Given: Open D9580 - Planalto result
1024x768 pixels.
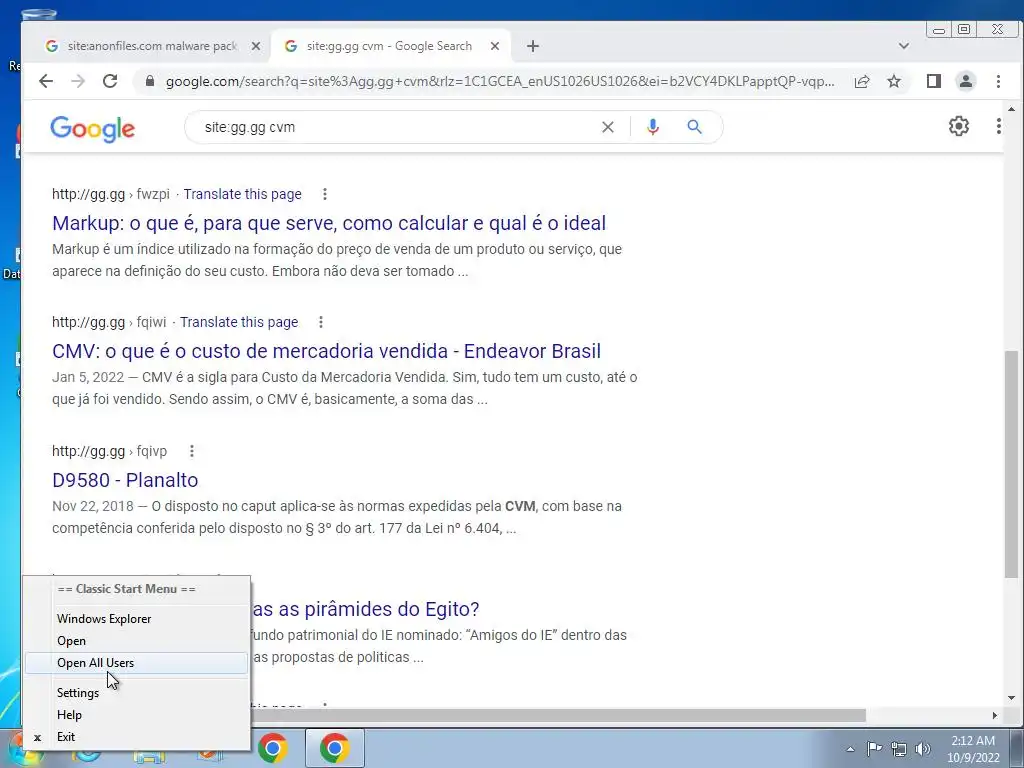Looking at the screenshot, I should click(125, 480).
